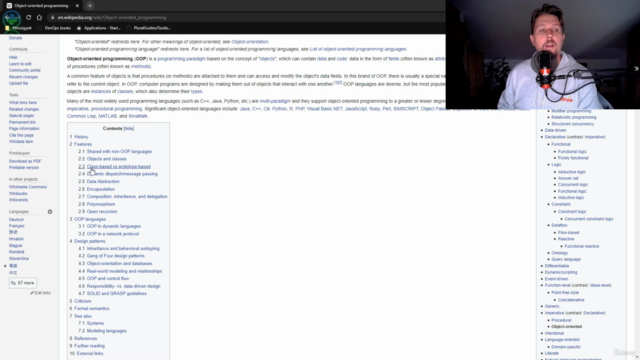Viewport: 640px width, 360px height.
Task: Jump to 2.3 Class-based vs prototype-based
Action: 114,167
